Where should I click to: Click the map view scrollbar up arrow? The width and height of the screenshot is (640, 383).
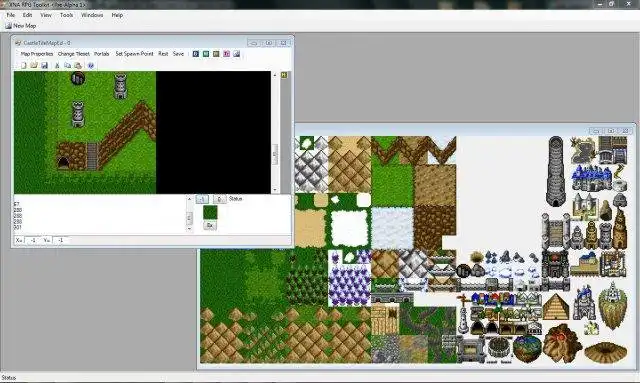pyautogui.click(x=275, y=75)
